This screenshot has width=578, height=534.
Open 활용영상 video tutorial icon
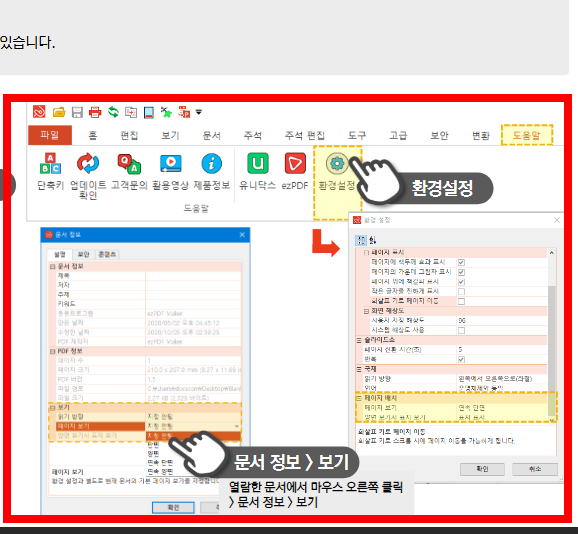[x=170, y=163]
